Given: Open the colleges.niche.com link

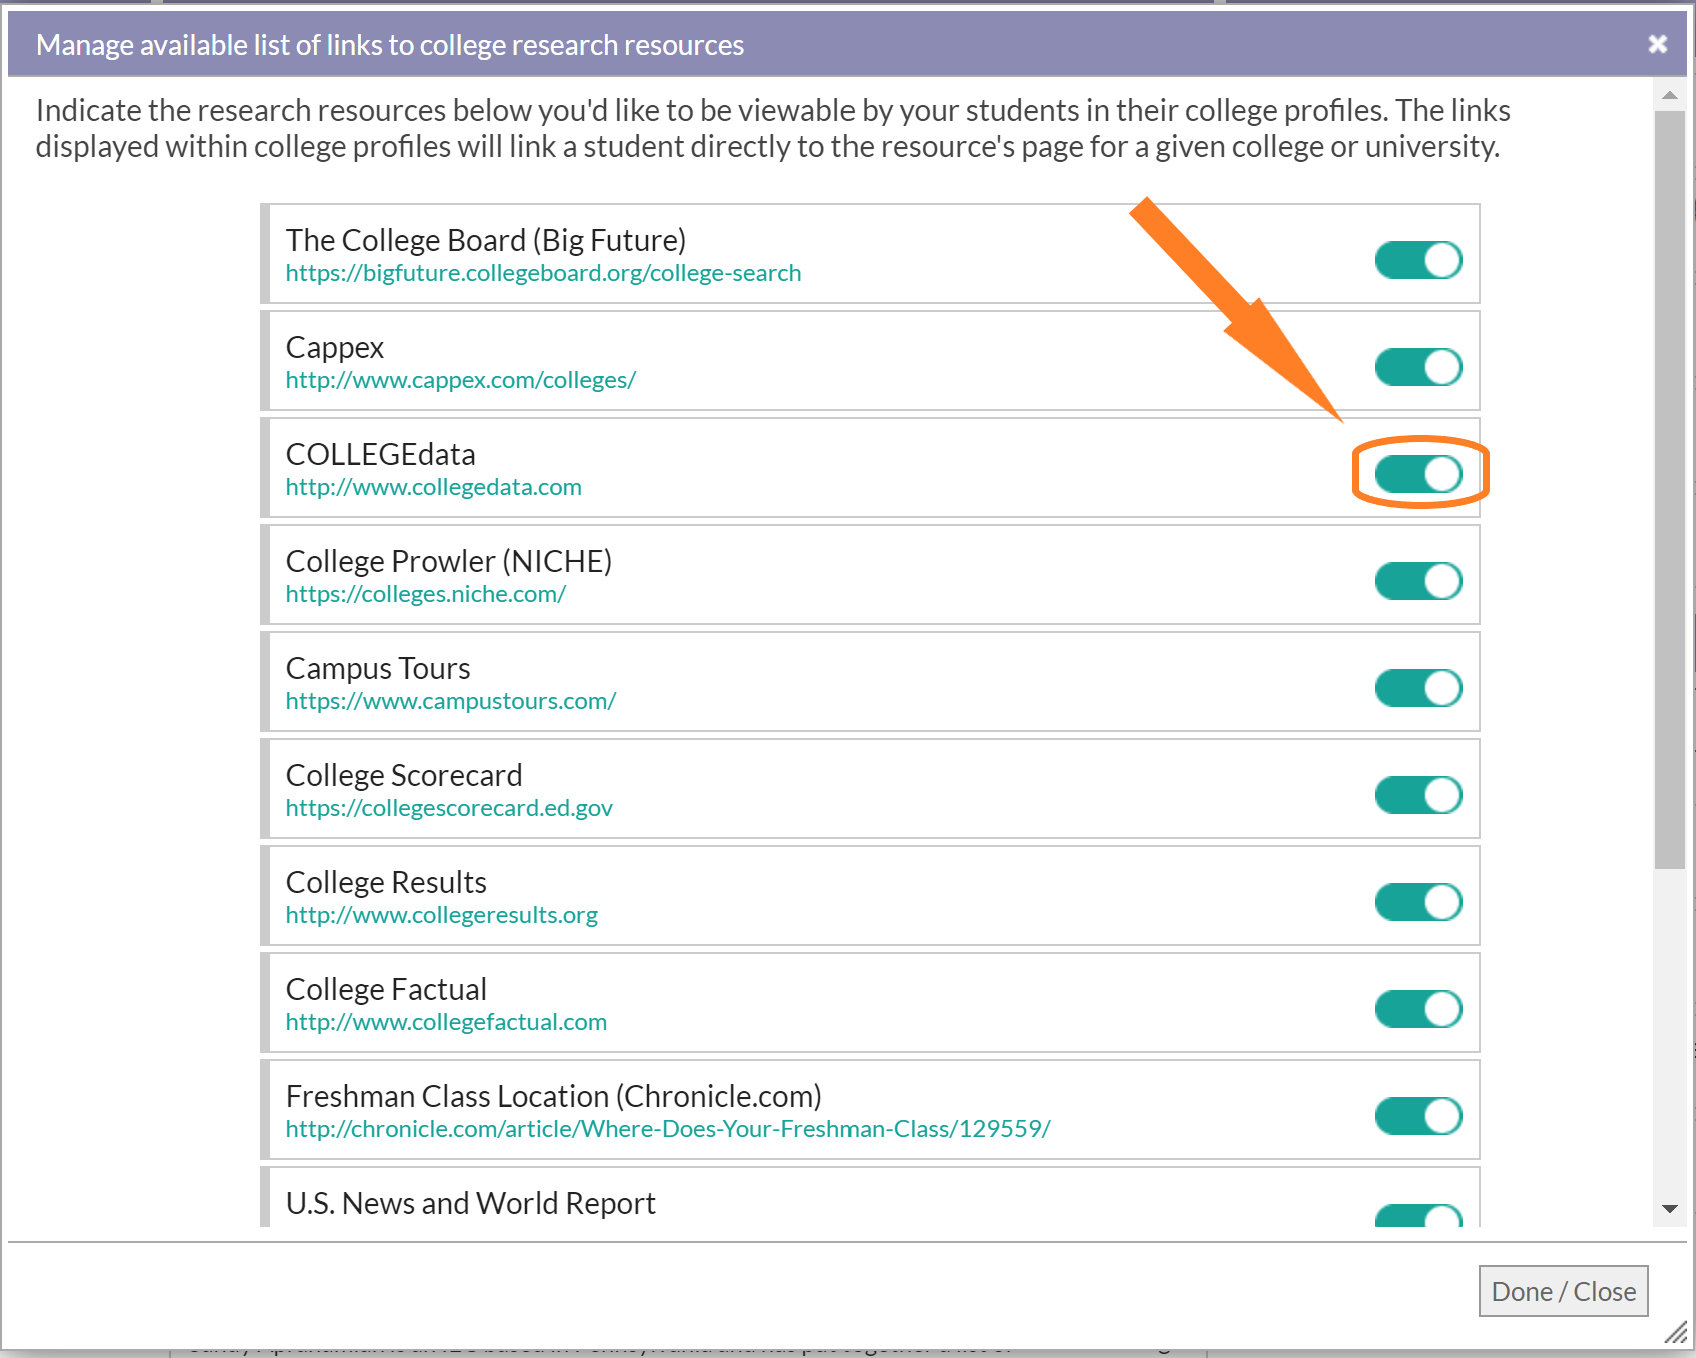Looking at the screenshot, I should [x=426, y=594].
